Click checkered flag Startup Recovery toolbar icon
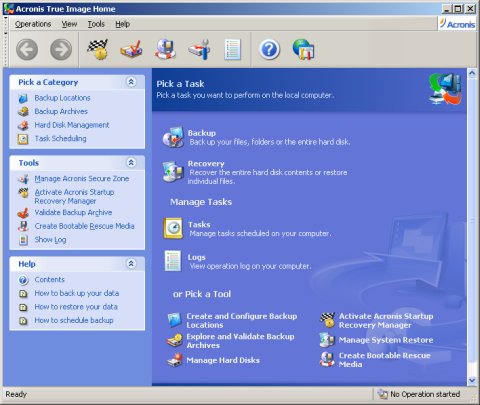The height and width of the screenshot is (405, 480). point(98,49)
